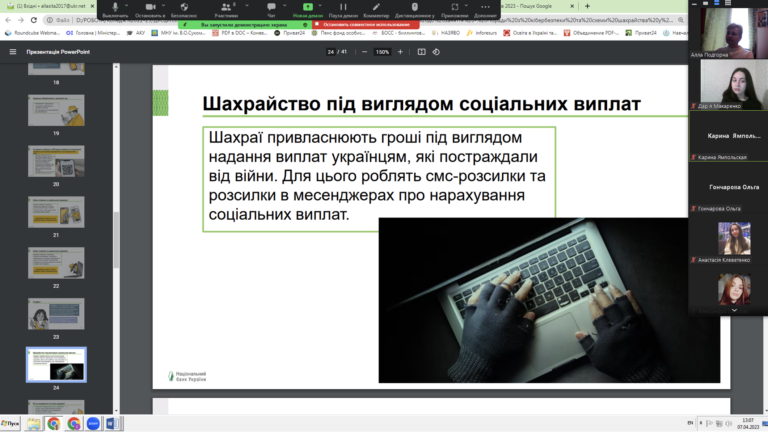Select slide 23 thumbnail
This screenshot has height=432, width=768.
pyautogui.click(x=56, y=314)
